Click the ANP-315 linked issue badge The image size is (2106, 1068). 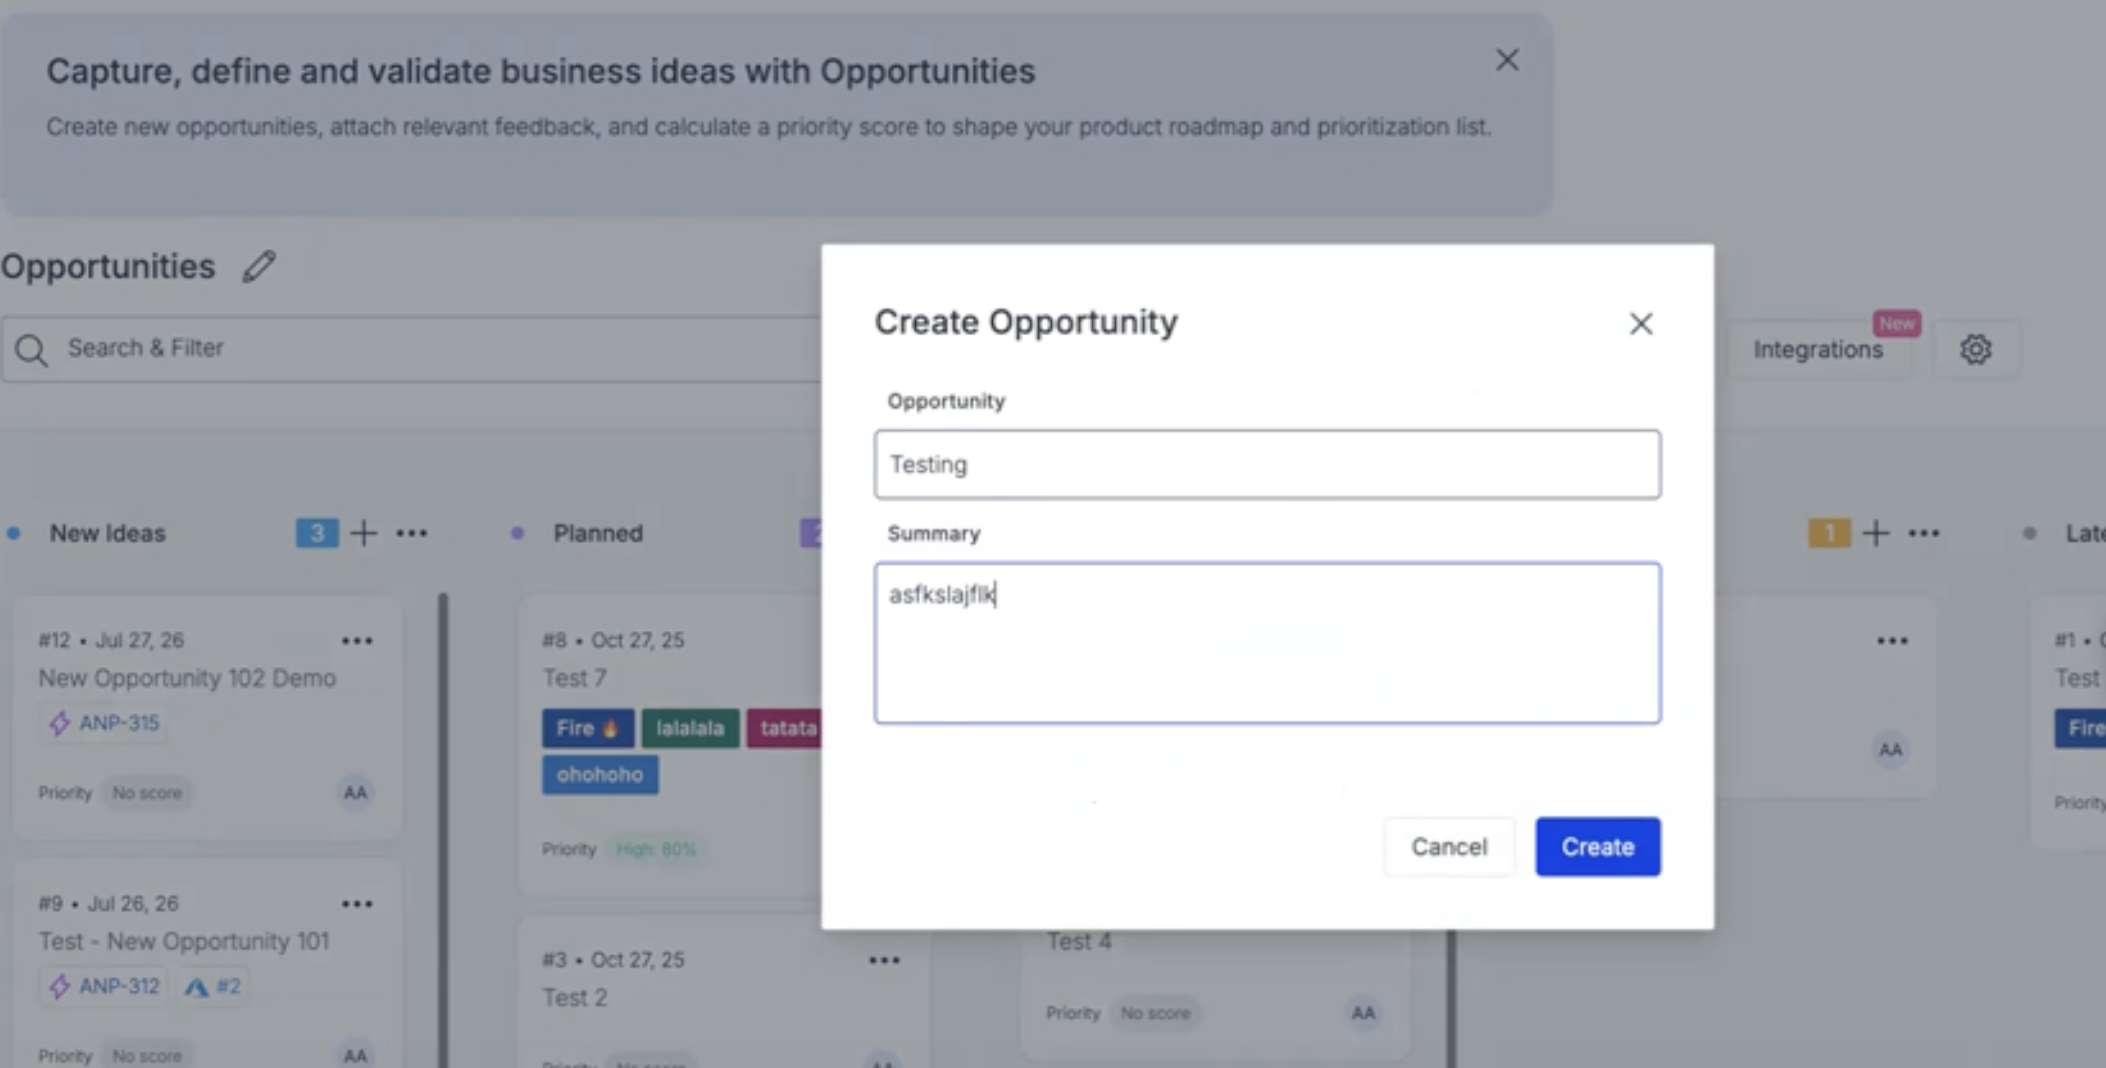(105, 722)
